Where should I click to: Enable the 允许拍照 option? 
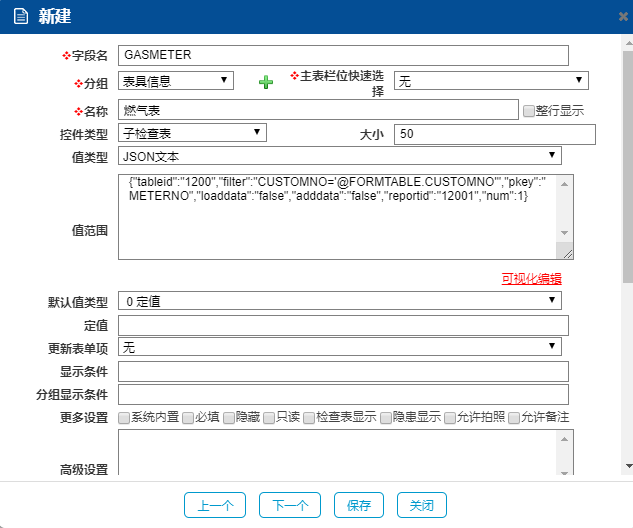click(x=450, y=417)
